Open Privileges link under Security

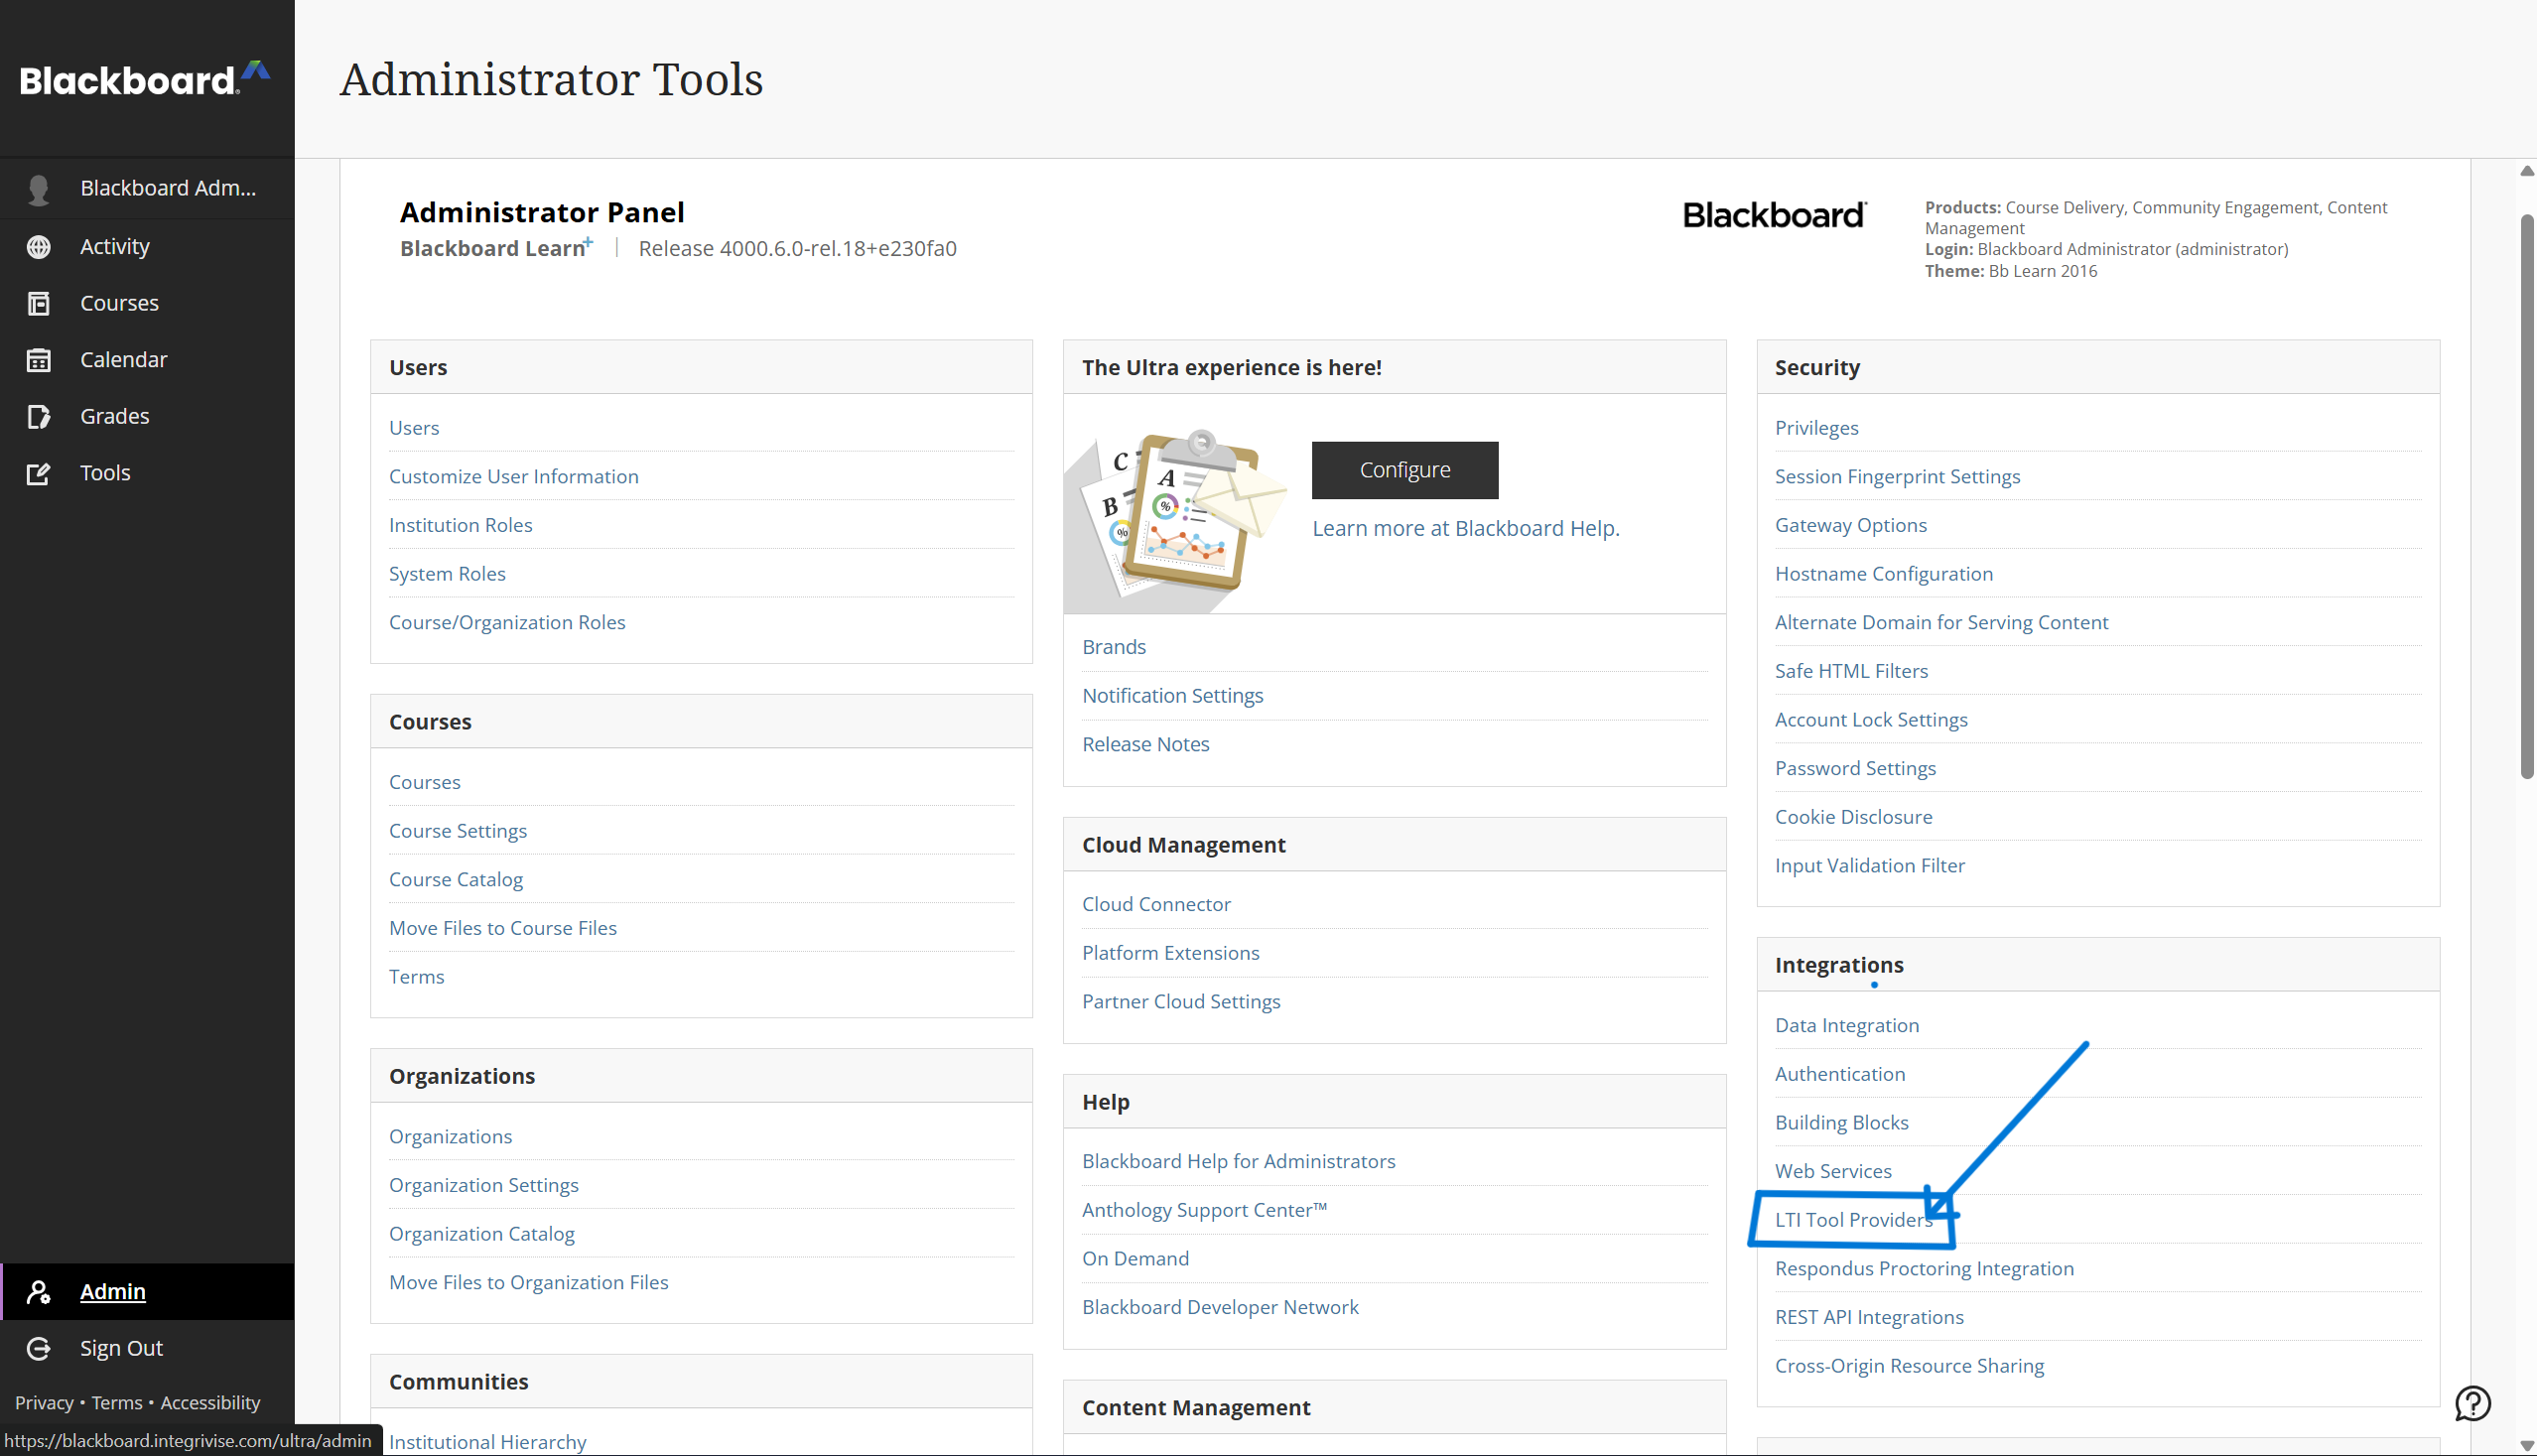(x=1816, y=428)
